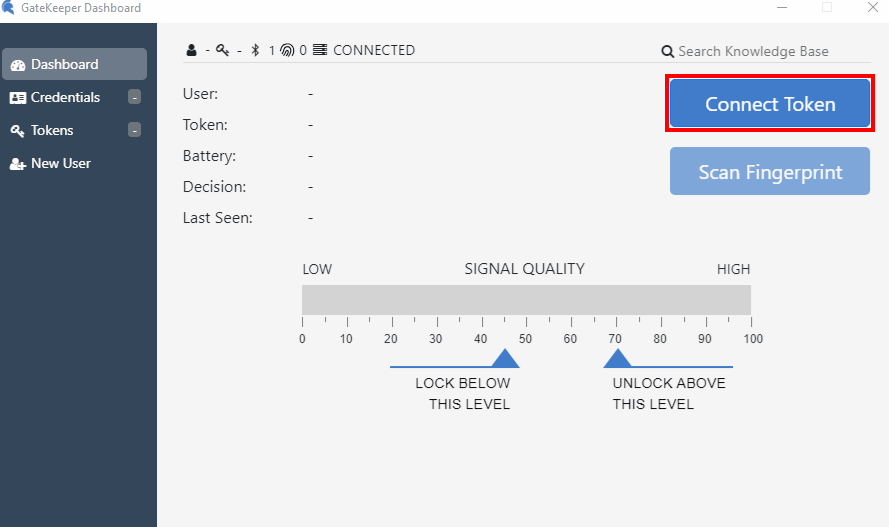This screenshot has width=889, height=527.
Task: Click the search magnifier icon
Action: point(667,52)
